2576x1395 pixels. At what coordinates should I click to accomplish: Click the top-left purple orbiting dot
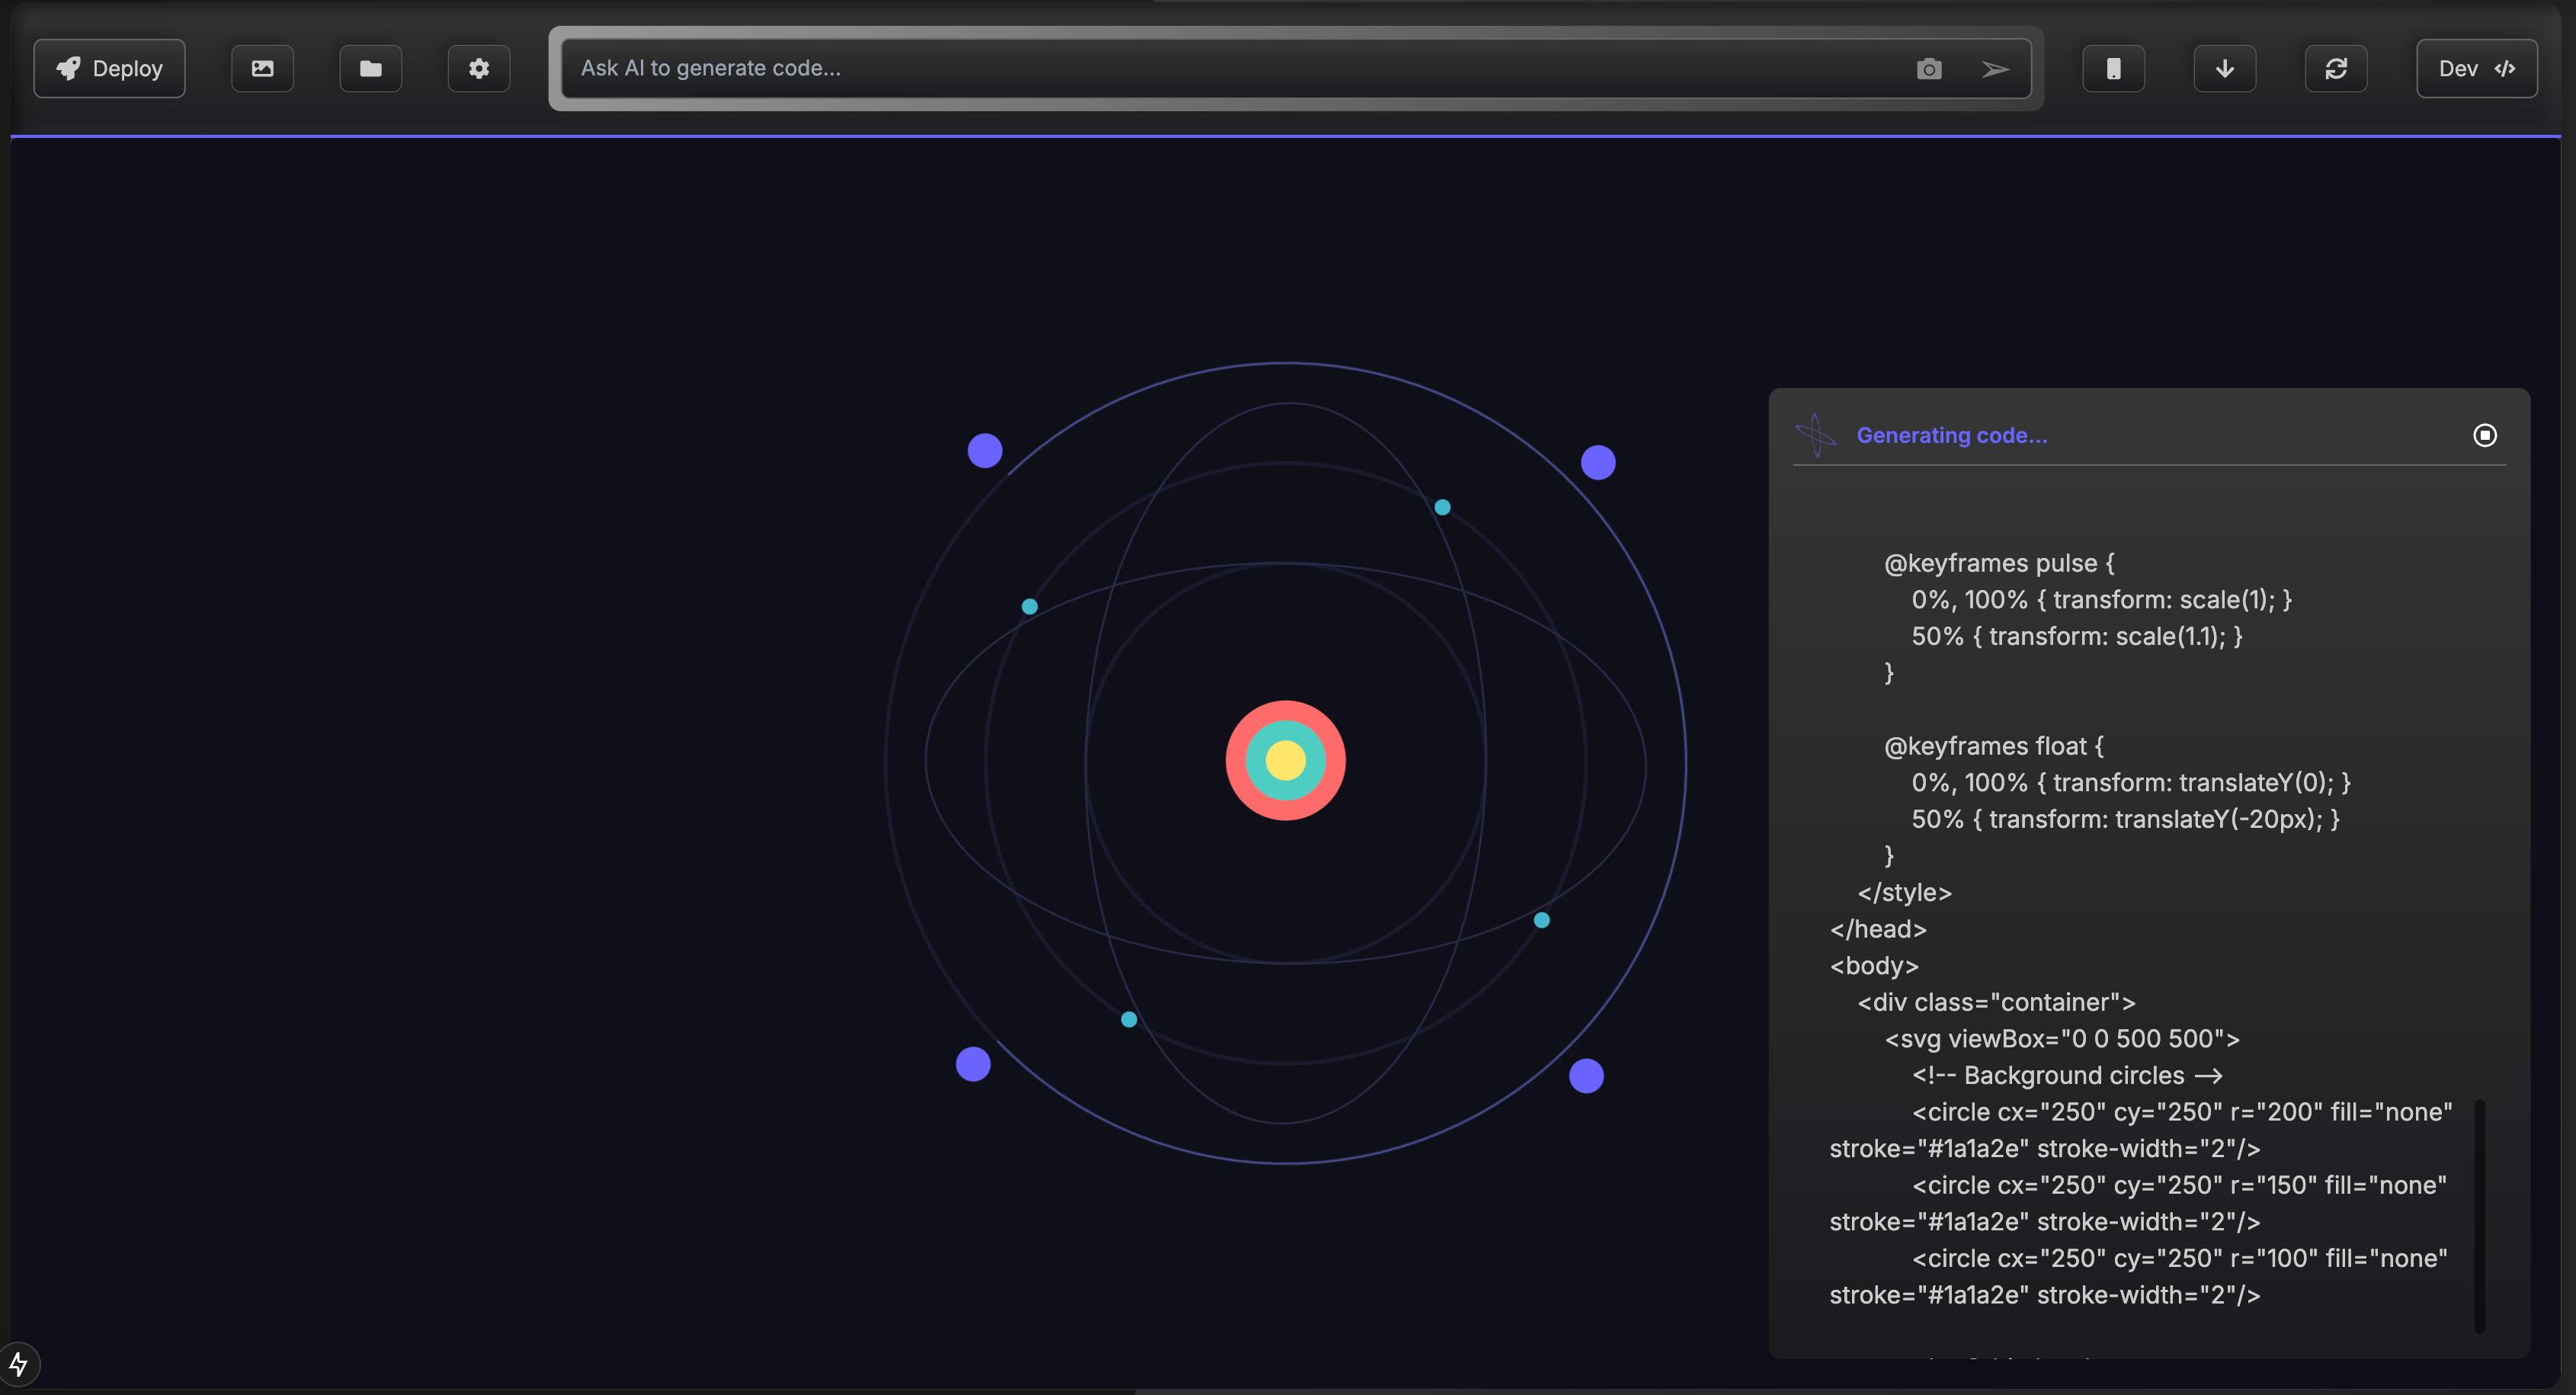click(984, 450)
